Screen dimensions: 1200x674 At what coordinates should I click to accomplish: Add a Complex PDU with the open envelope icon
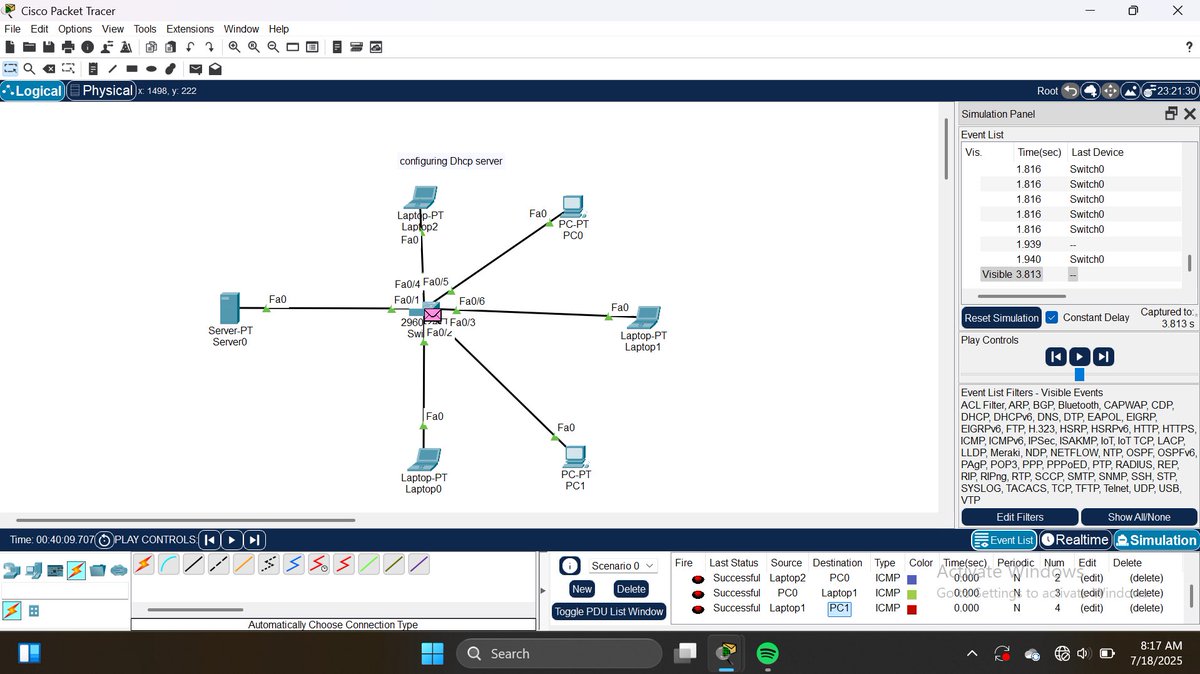[215, 69]
